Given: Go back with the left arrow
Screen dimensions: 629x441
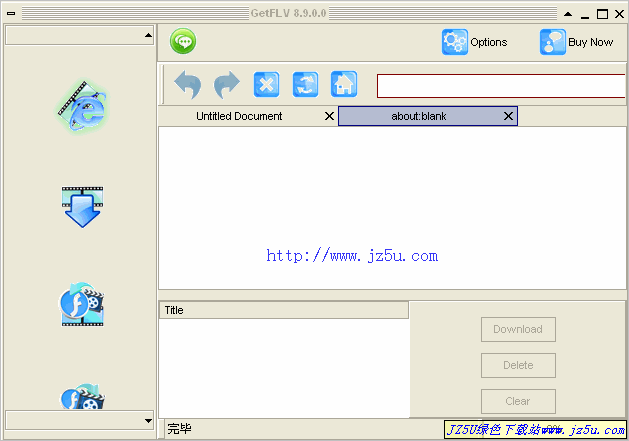Looking at the screenshot, I should pyautogui.click(x=187, y=84).
